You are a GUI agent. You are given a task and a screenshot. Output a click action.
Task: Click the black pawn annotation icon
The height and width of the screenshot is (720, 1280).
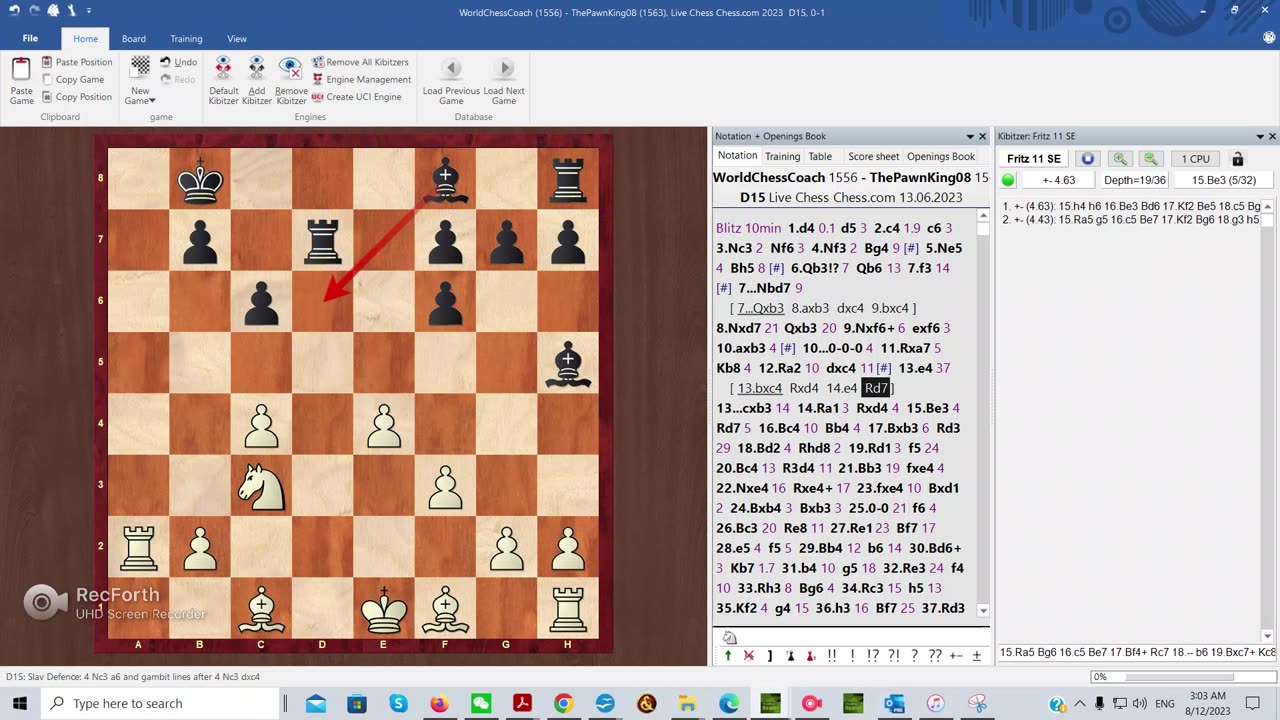tap(790, 656)
